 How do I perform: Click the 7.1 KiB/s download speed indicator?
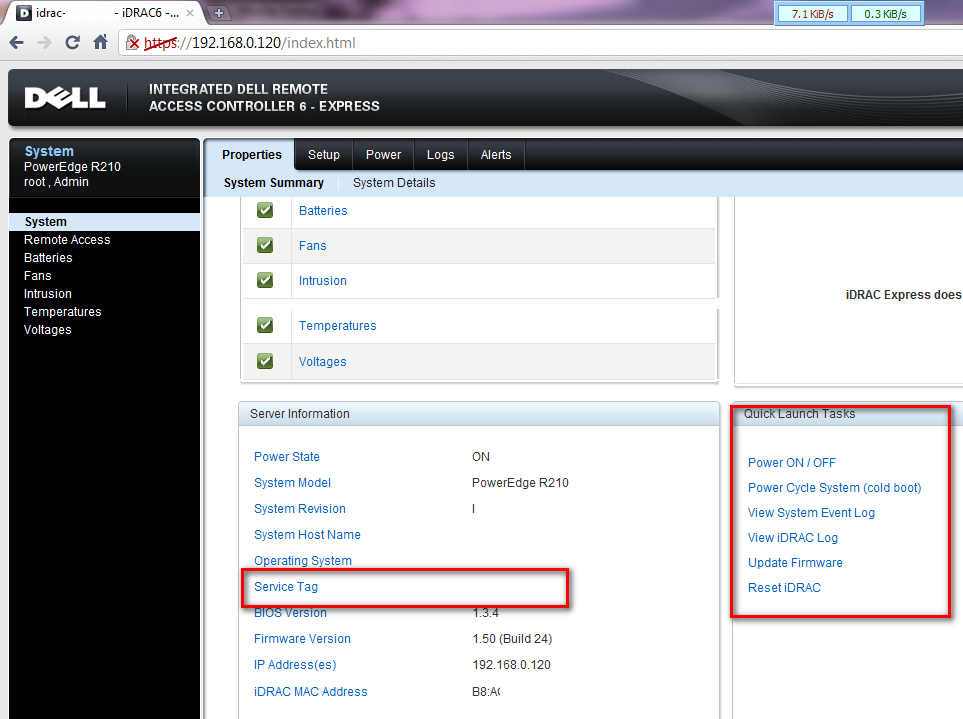pos(813,14)
